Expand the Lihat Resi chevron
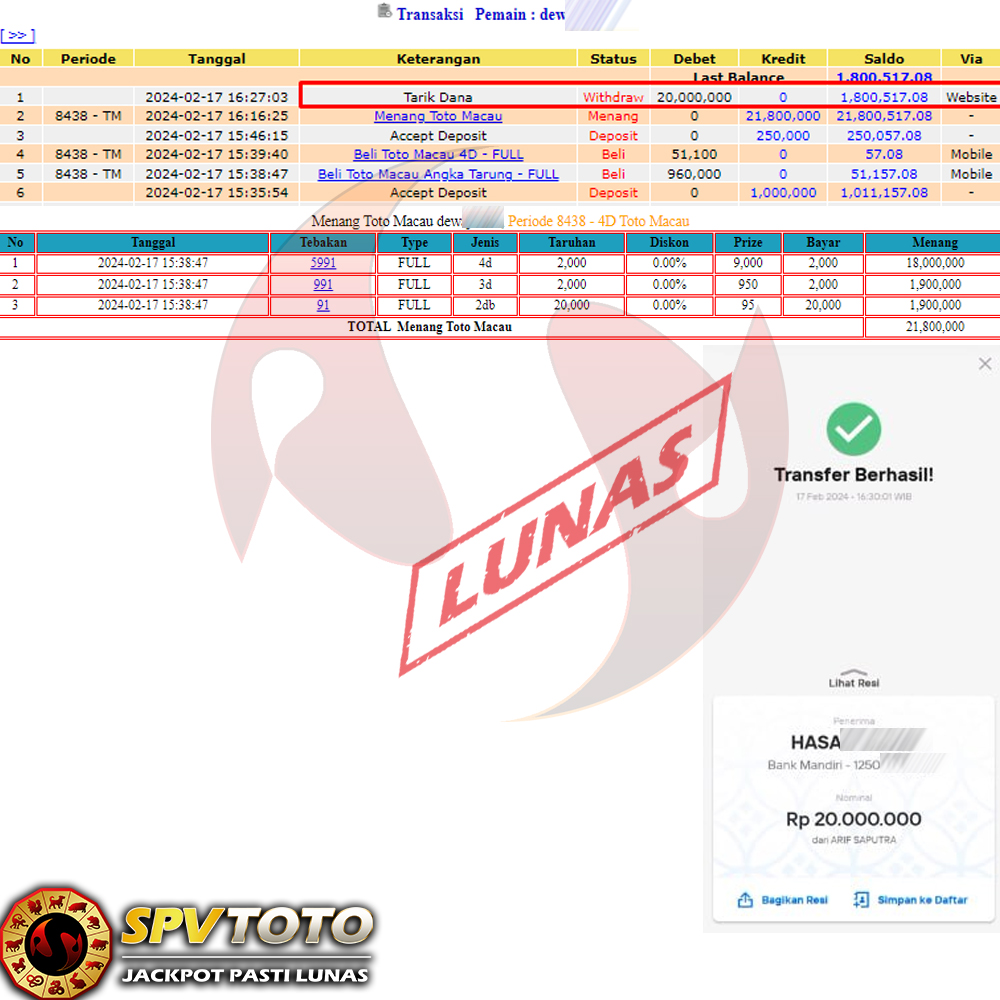This screenshot has width=1000, height=1000. coord(853,673)
